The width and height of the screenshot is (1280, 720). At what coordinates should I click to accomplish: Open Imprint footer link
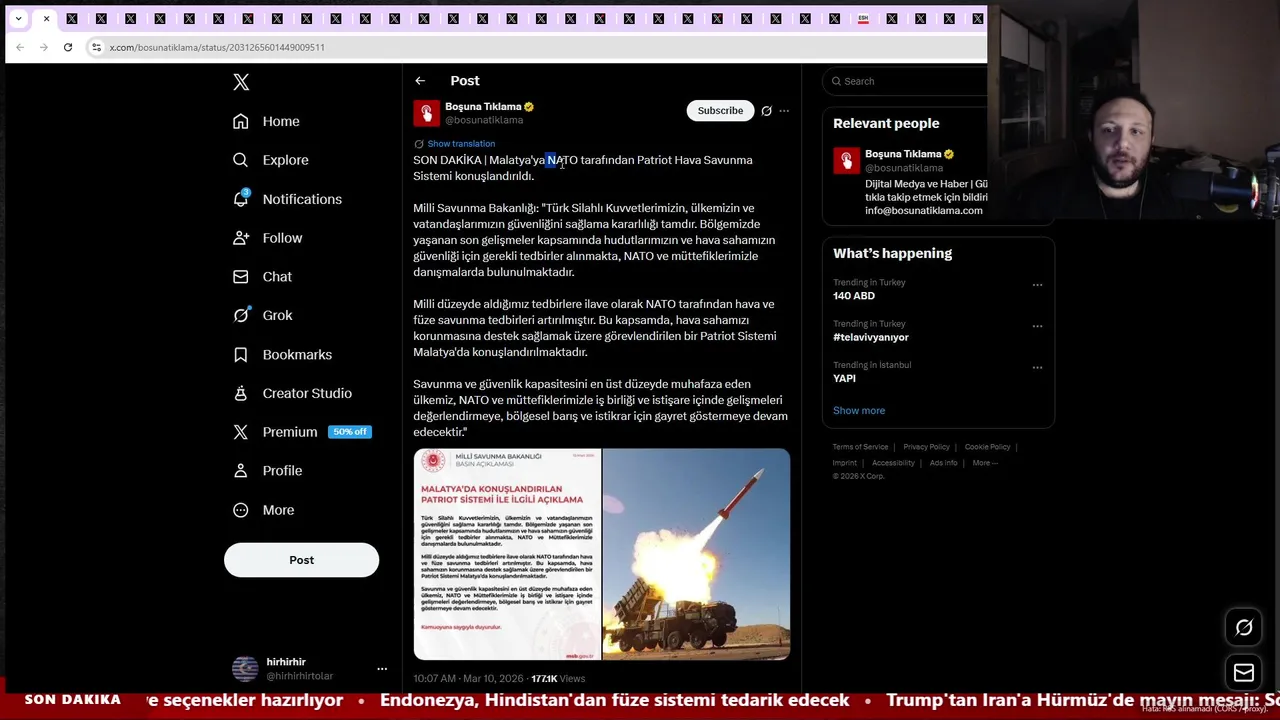845,463
